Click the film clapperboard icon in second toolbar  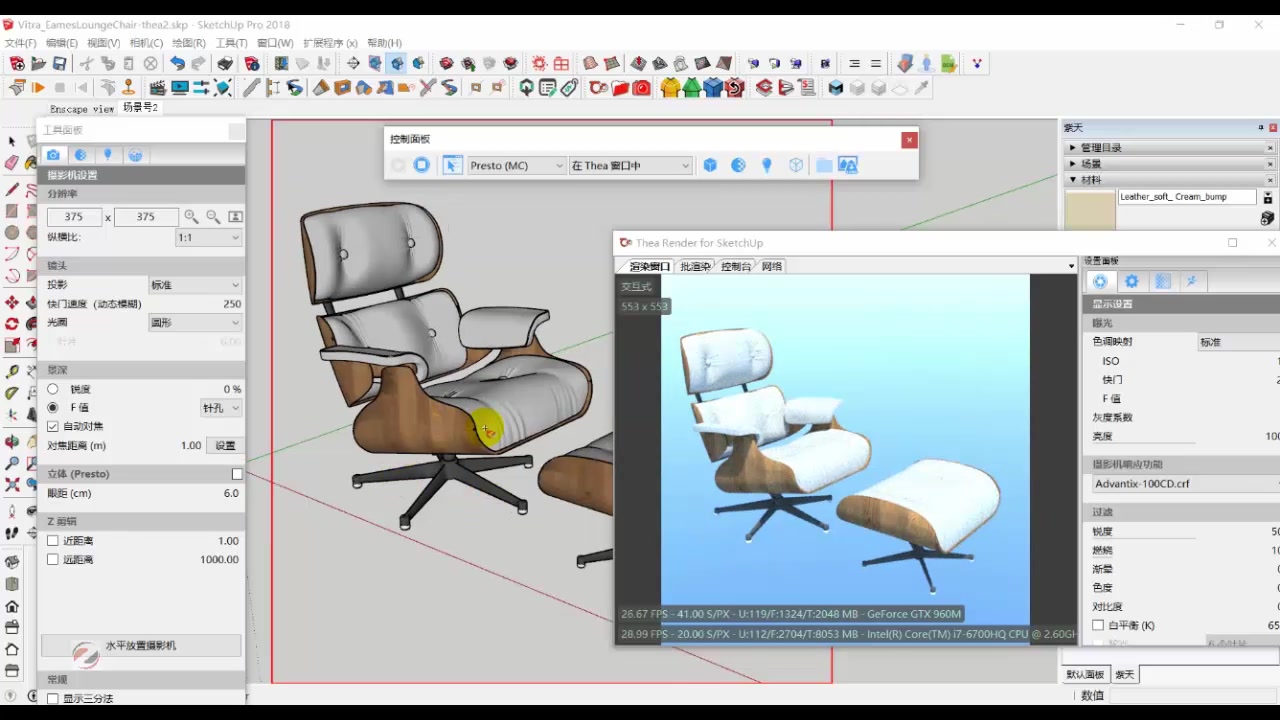pos(158,88)
